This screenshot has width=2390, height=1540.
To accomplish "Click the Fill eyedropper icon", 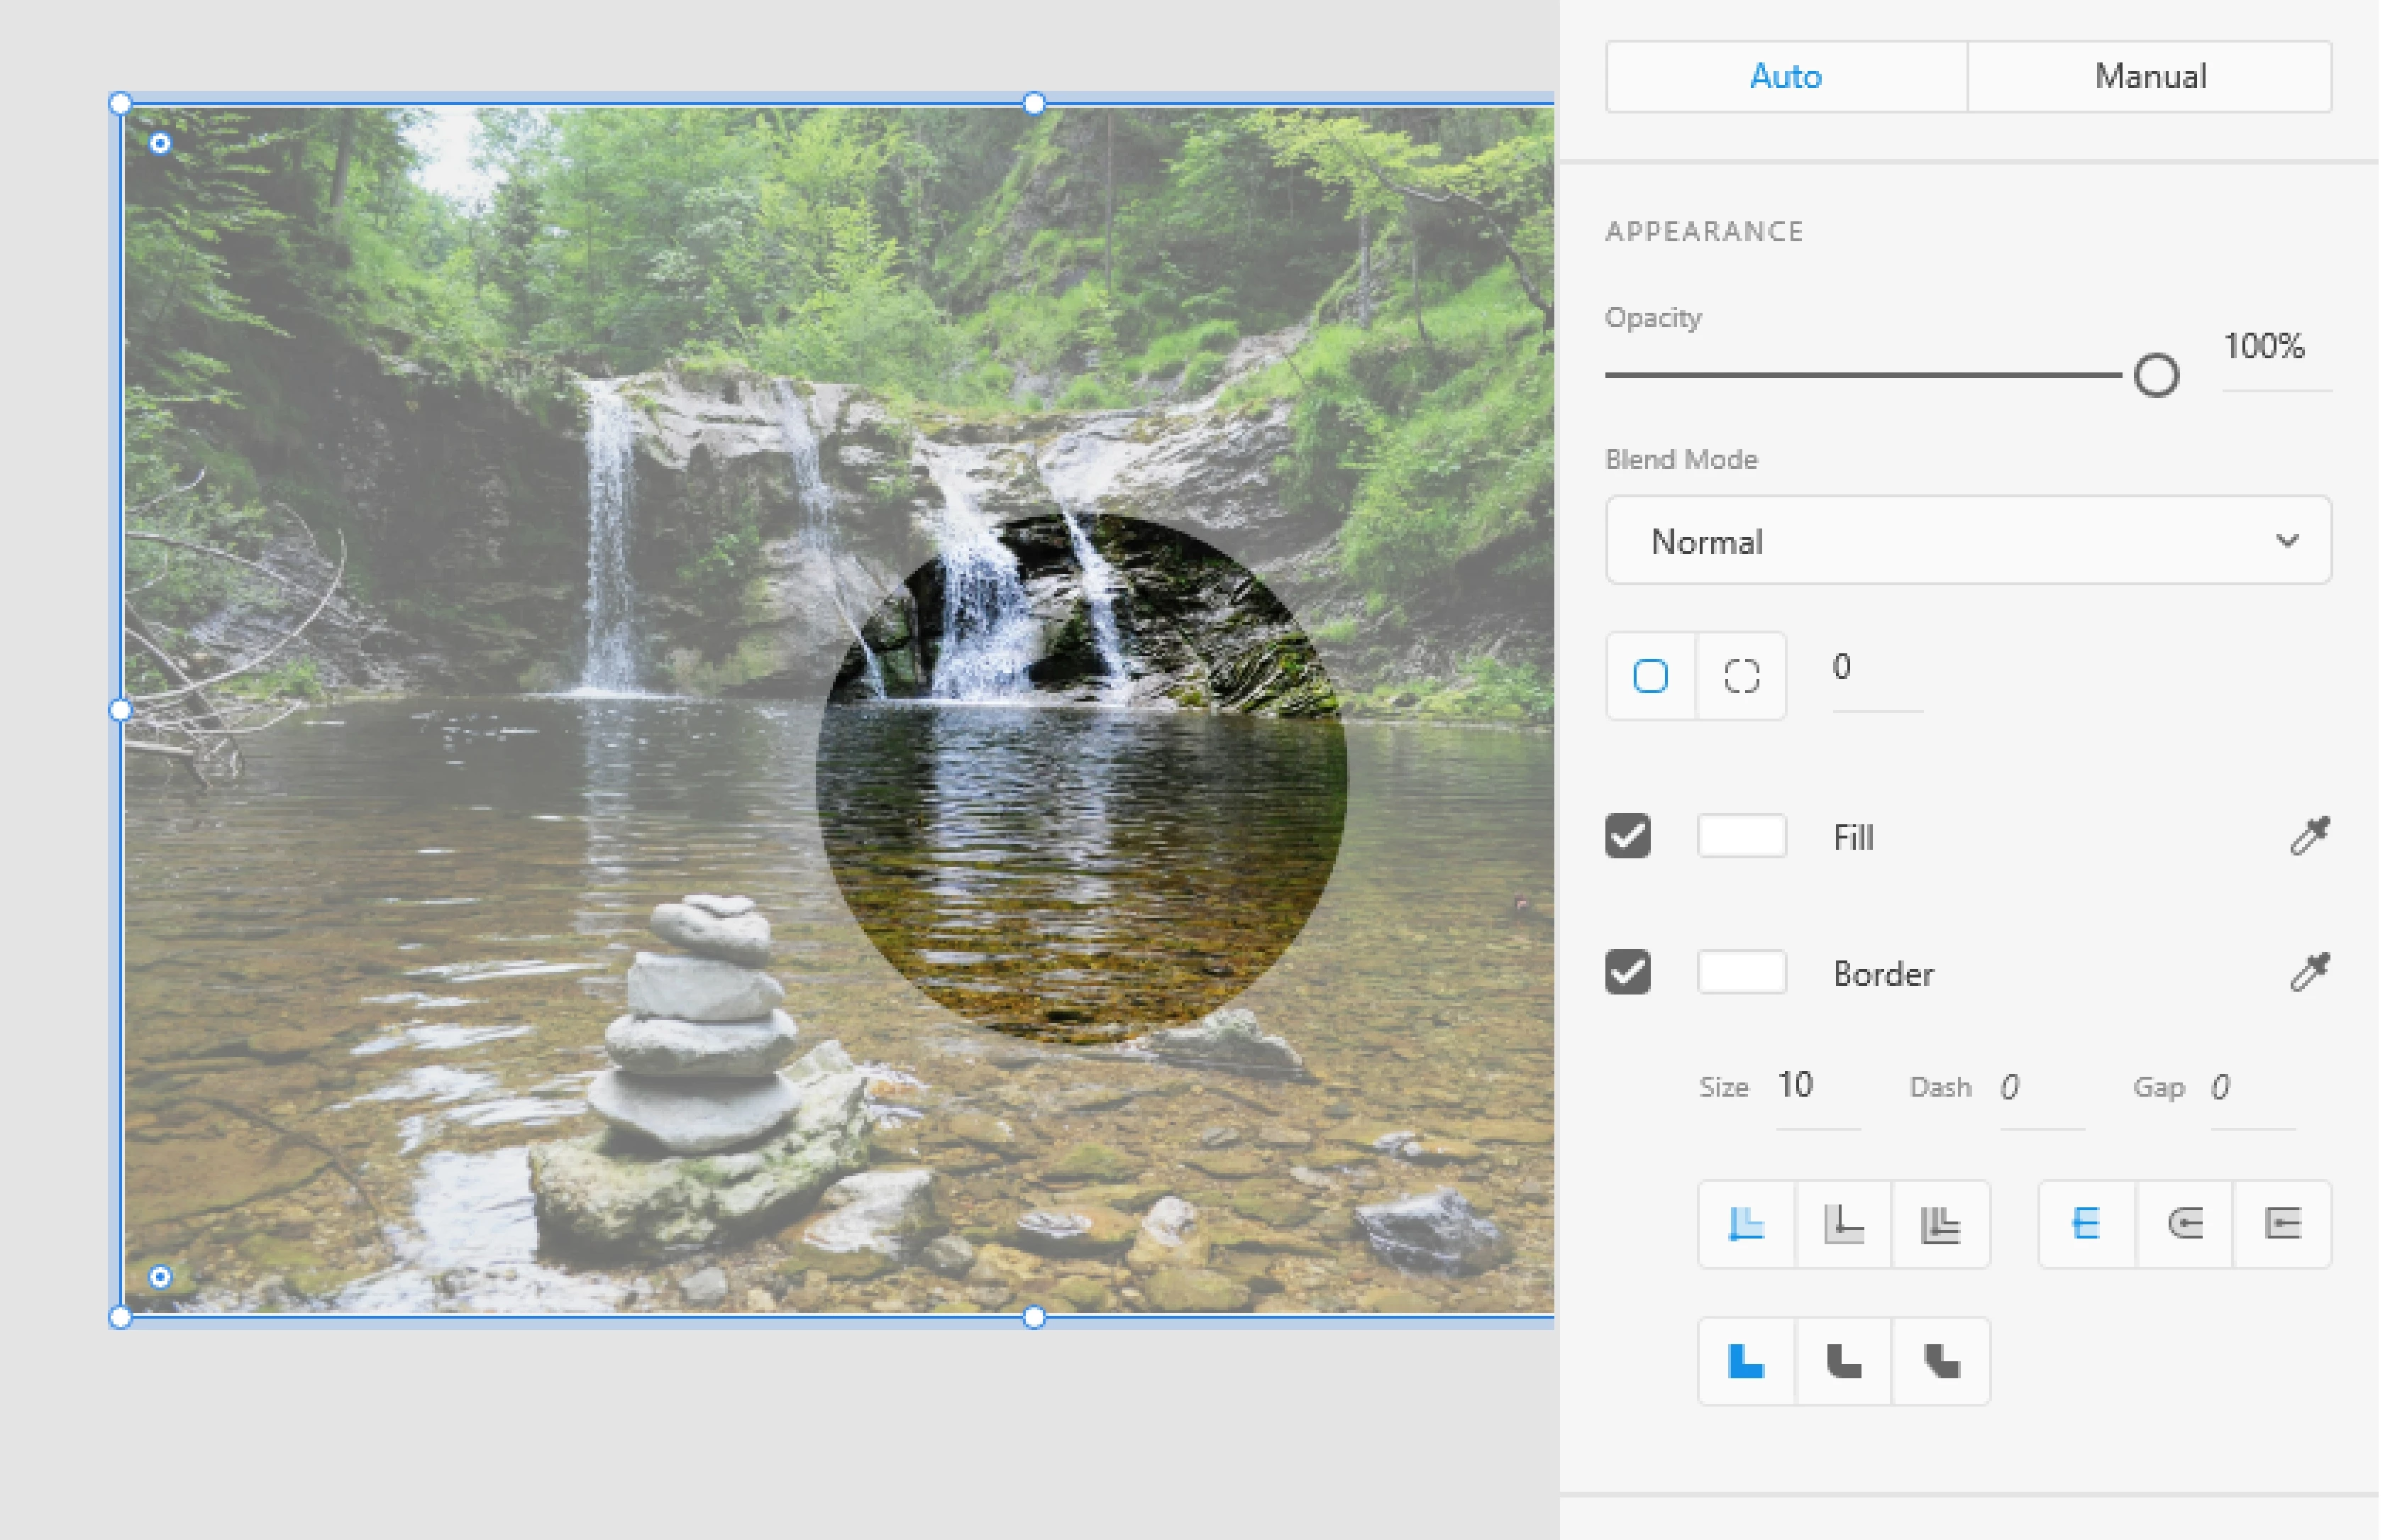I will point(2309,836).
